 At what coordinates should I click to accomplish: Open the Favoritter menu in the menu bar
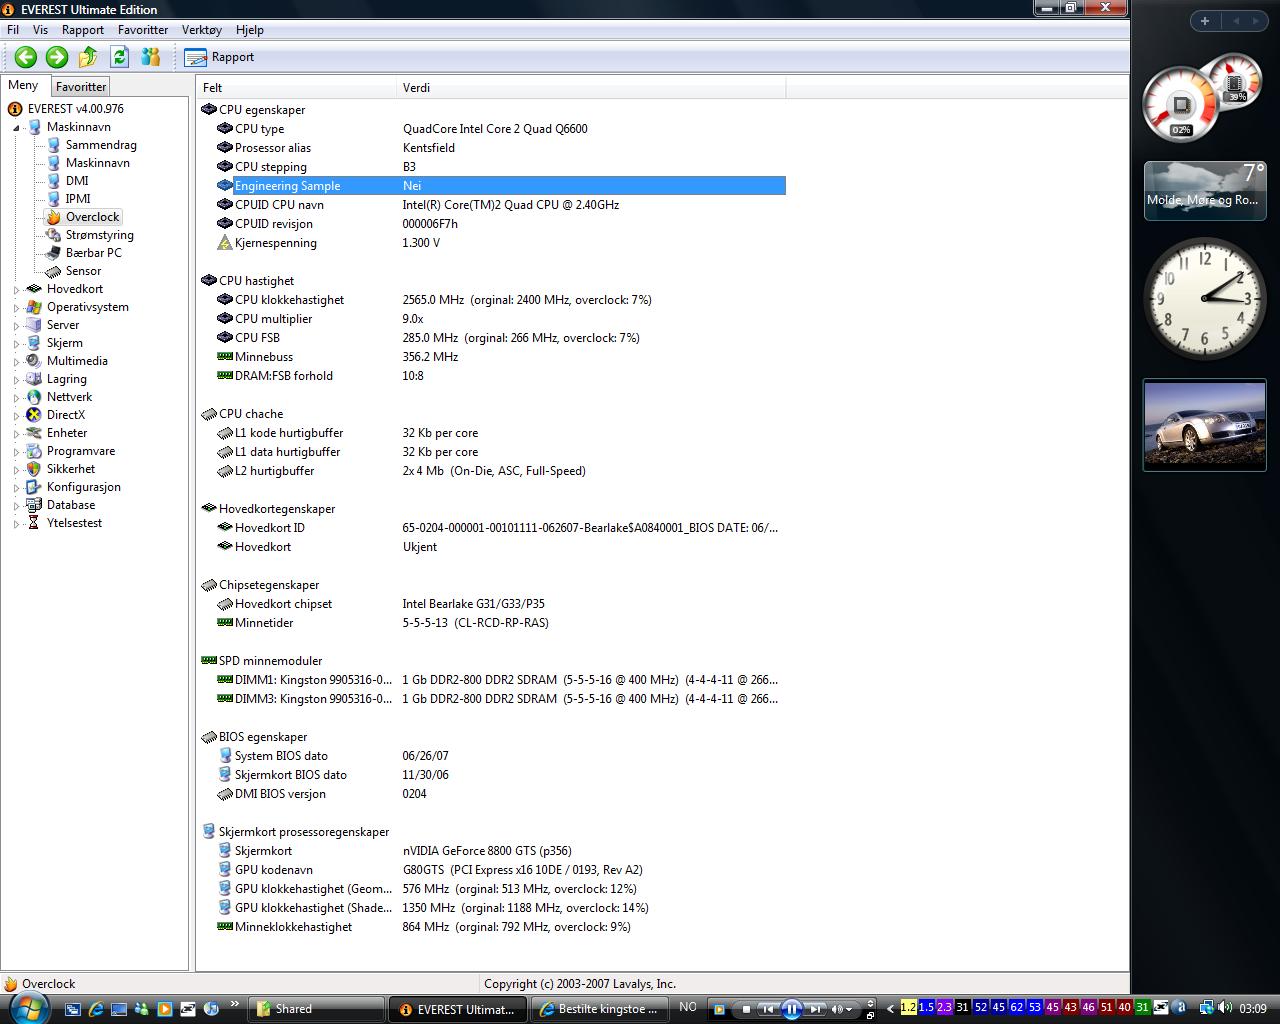pyautogui.click(x=143, y=30)
